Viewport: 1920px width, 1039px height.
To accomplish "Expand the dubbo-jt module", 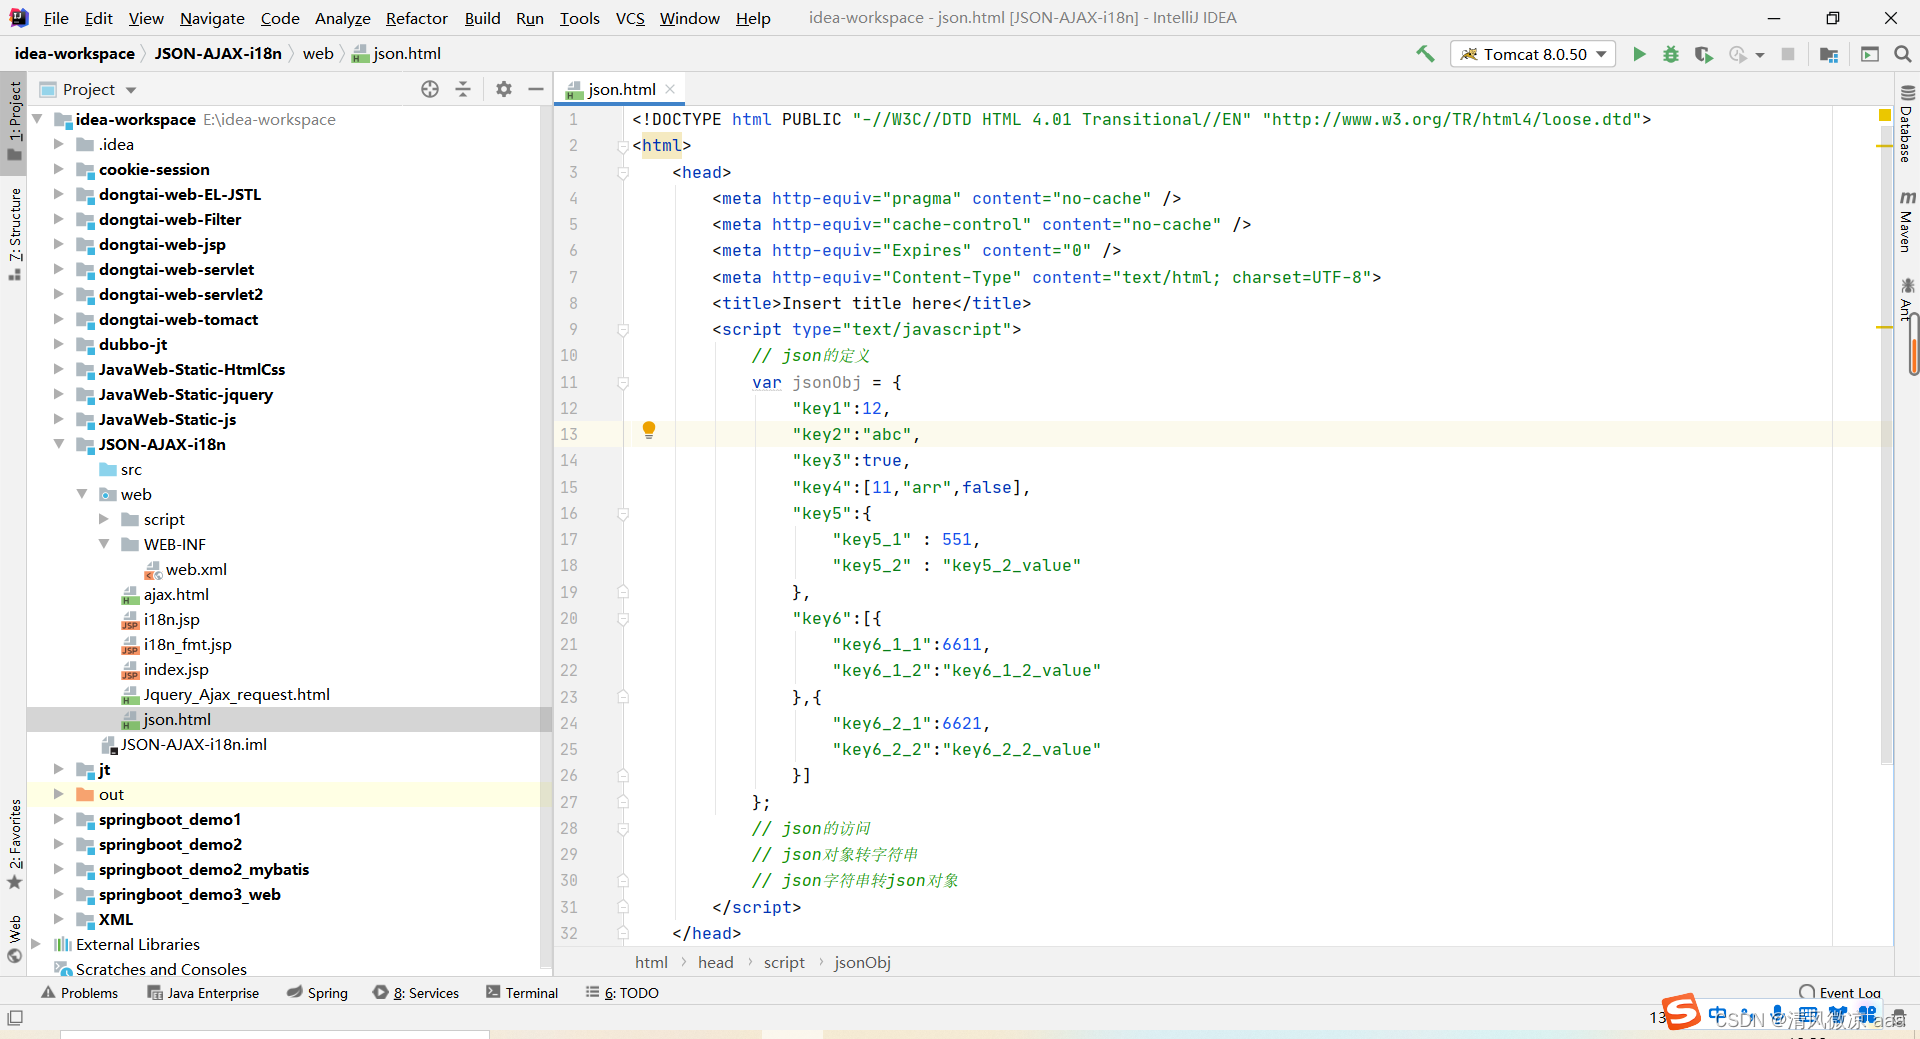I will point(59,344).
